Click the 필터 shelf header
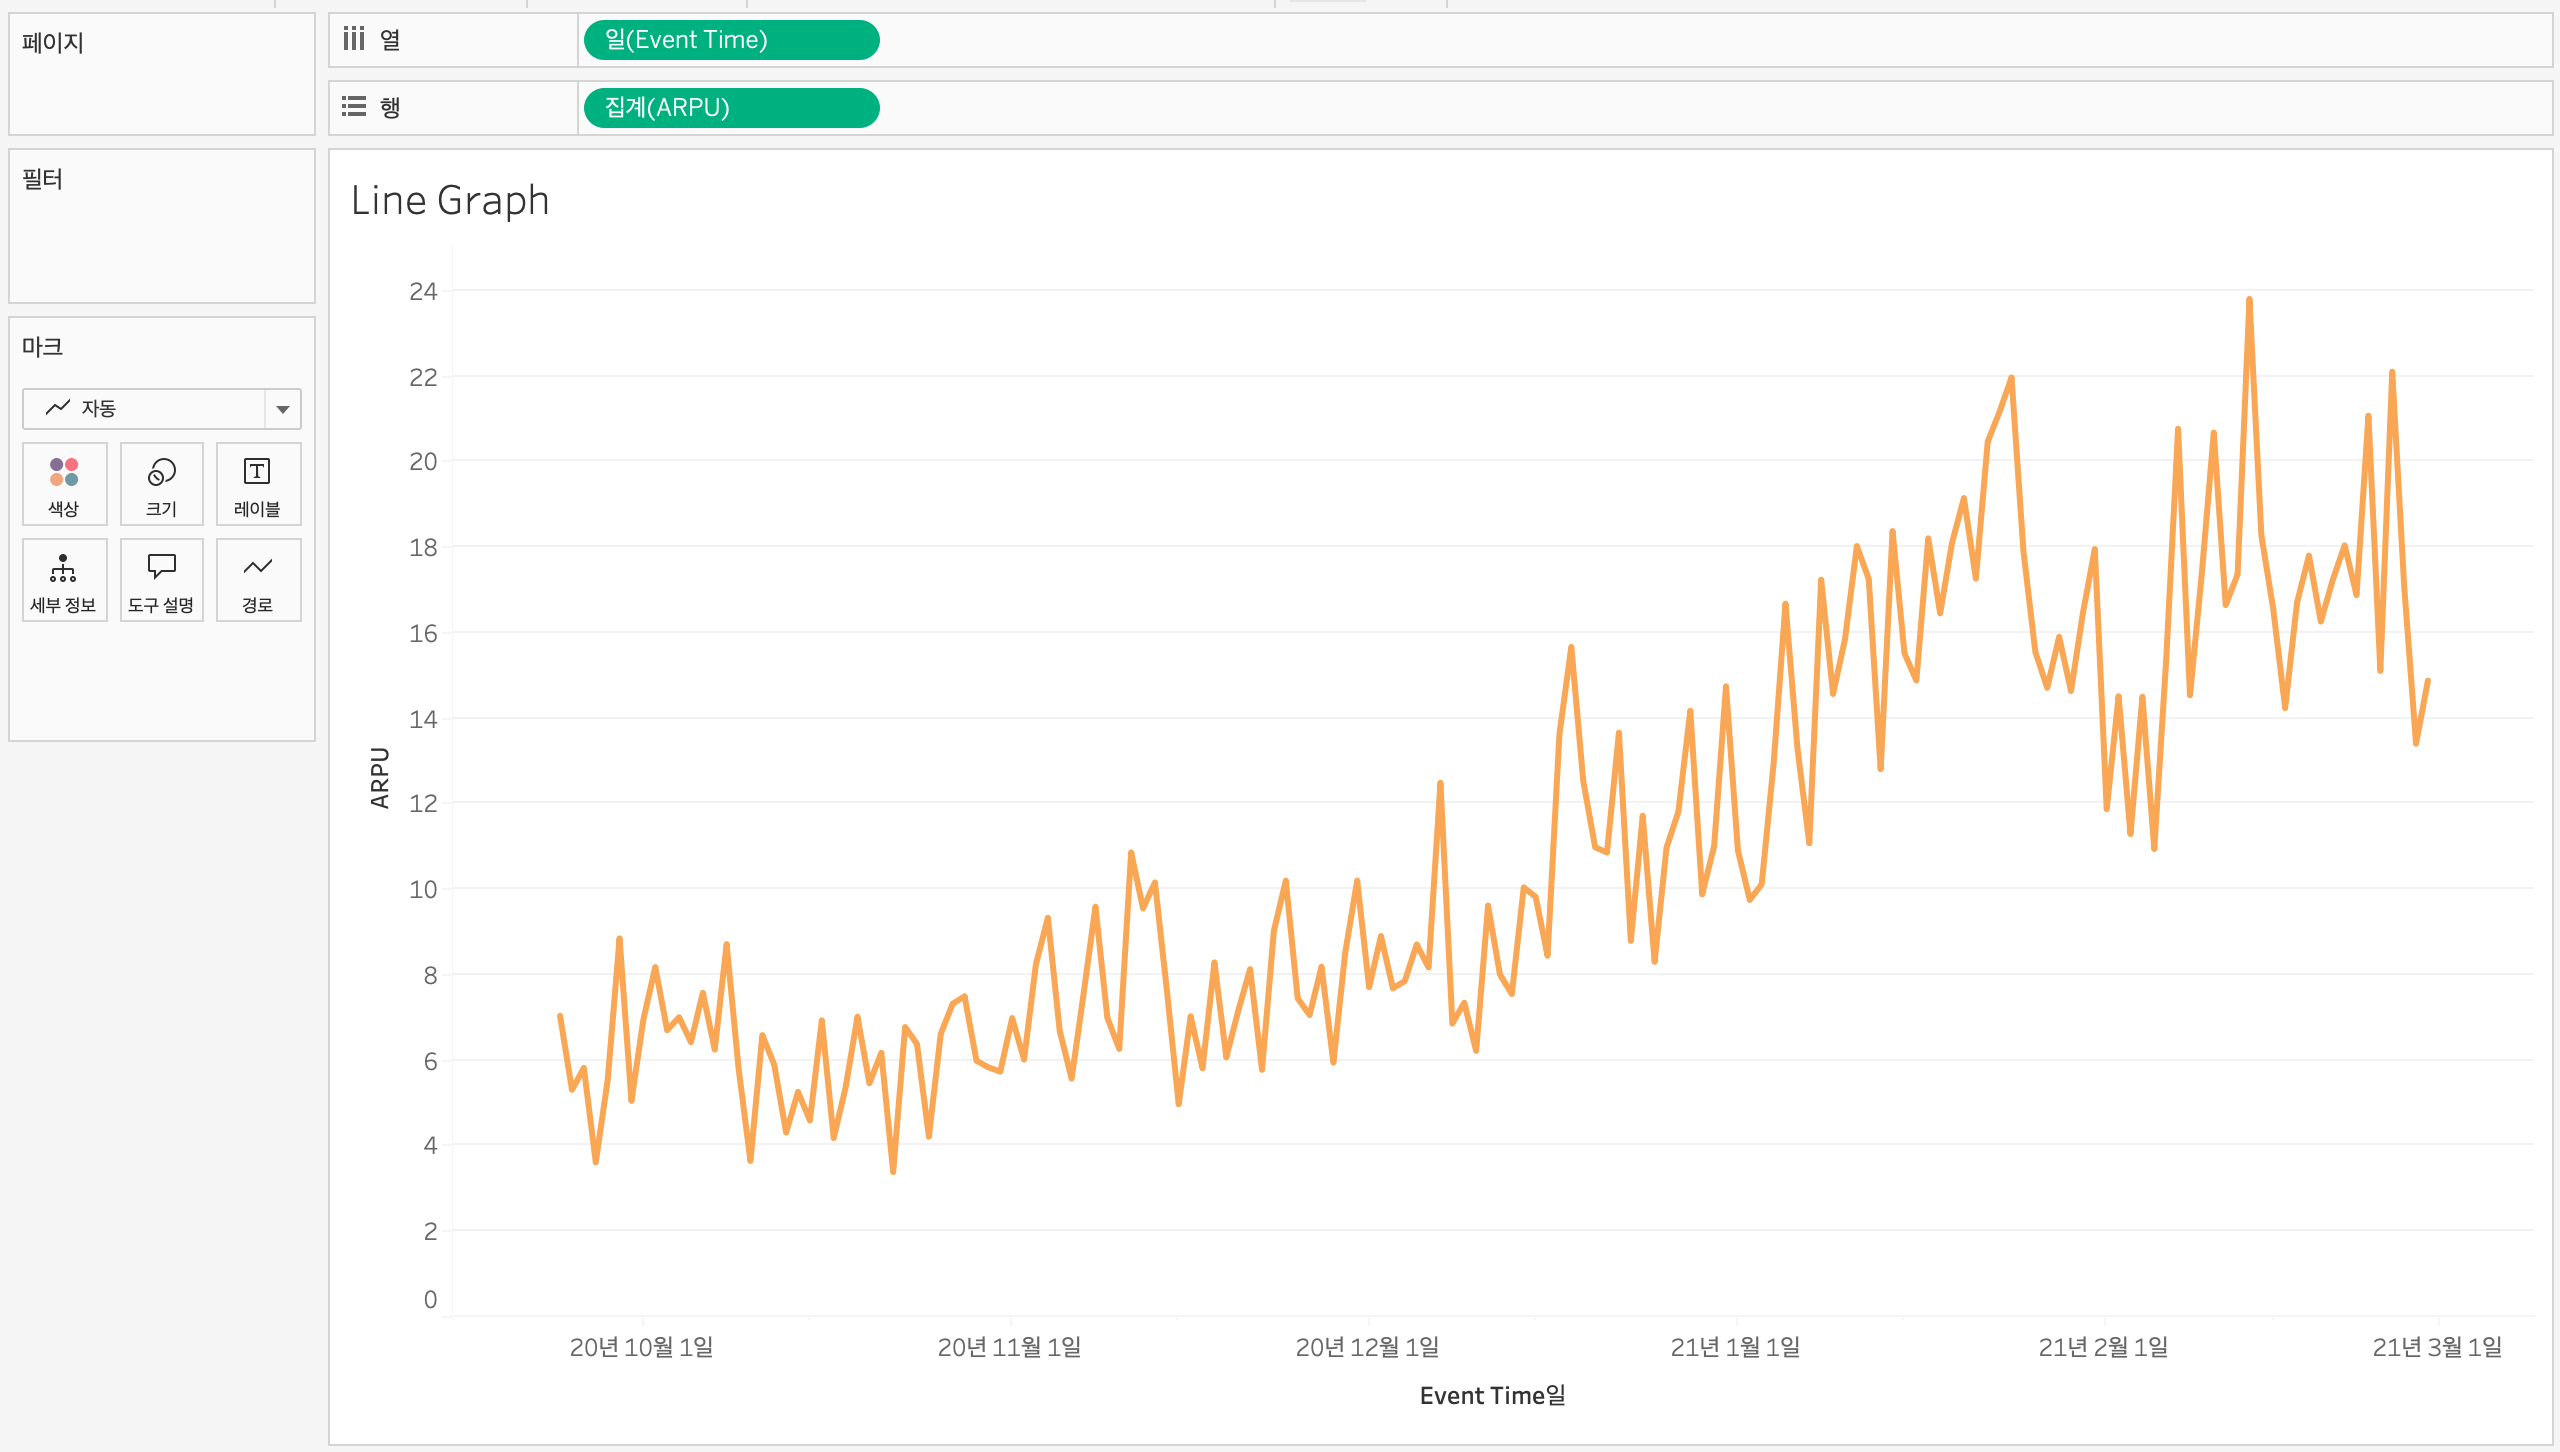Image resolution: width=2560 pixels, height=1452 pixels. pyautogui.click(x=43, y=179)
